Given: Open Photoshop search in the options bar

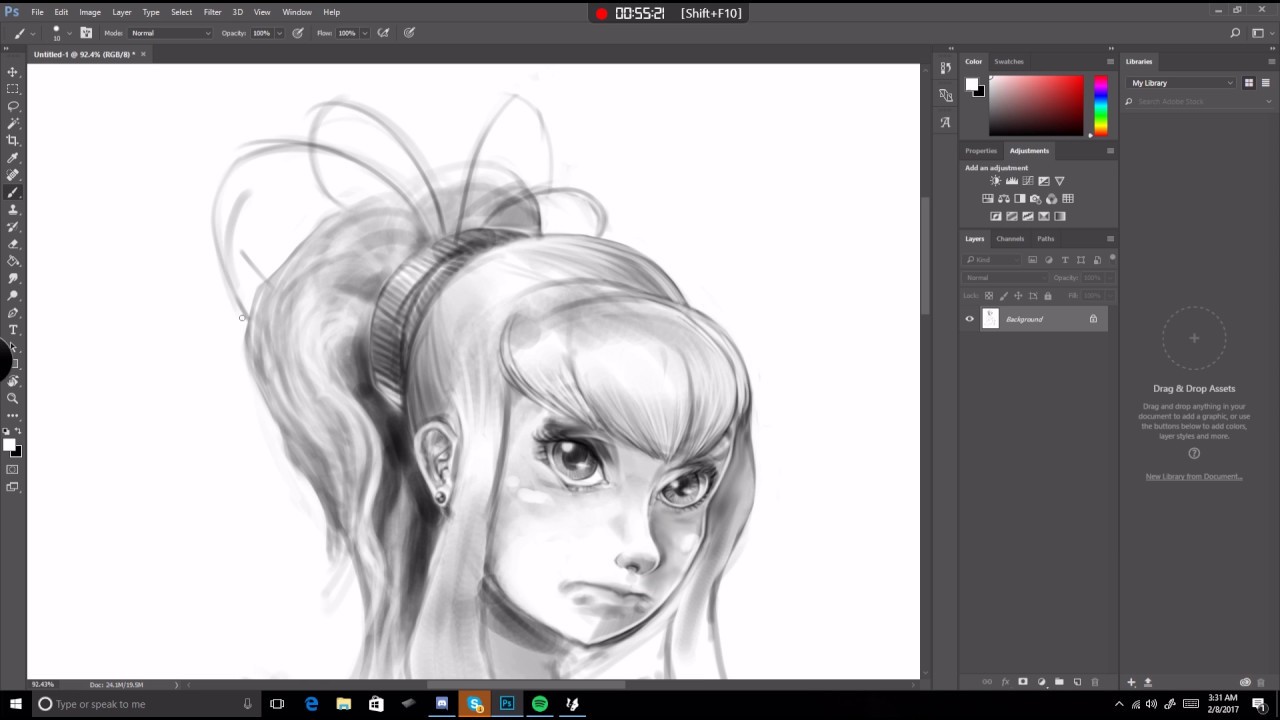Looking at the screenshot, I should tap(1235, 33).
